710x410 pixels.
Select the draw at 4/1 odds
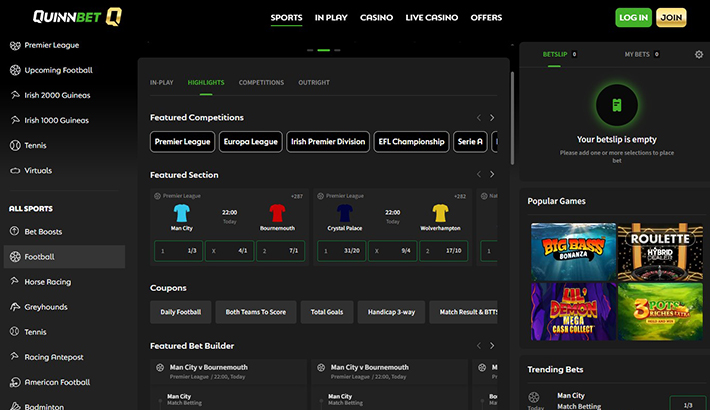coord(230,251)
